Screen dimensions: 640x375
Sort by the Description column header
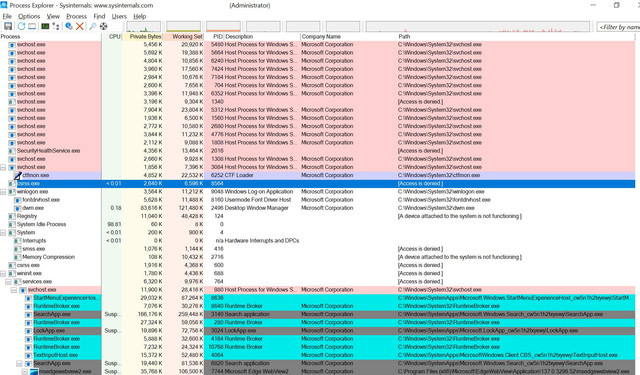[x=262, y=37]
